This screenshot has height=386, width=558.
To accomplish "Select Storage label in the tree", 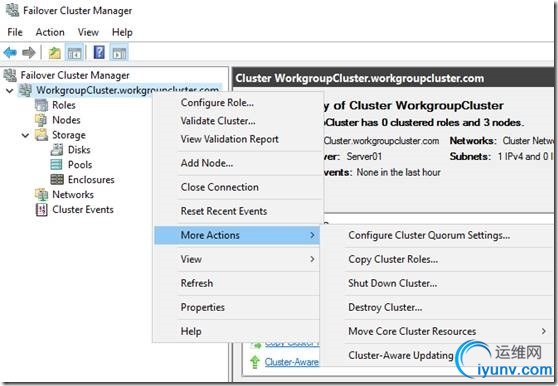I will point(69,135).
